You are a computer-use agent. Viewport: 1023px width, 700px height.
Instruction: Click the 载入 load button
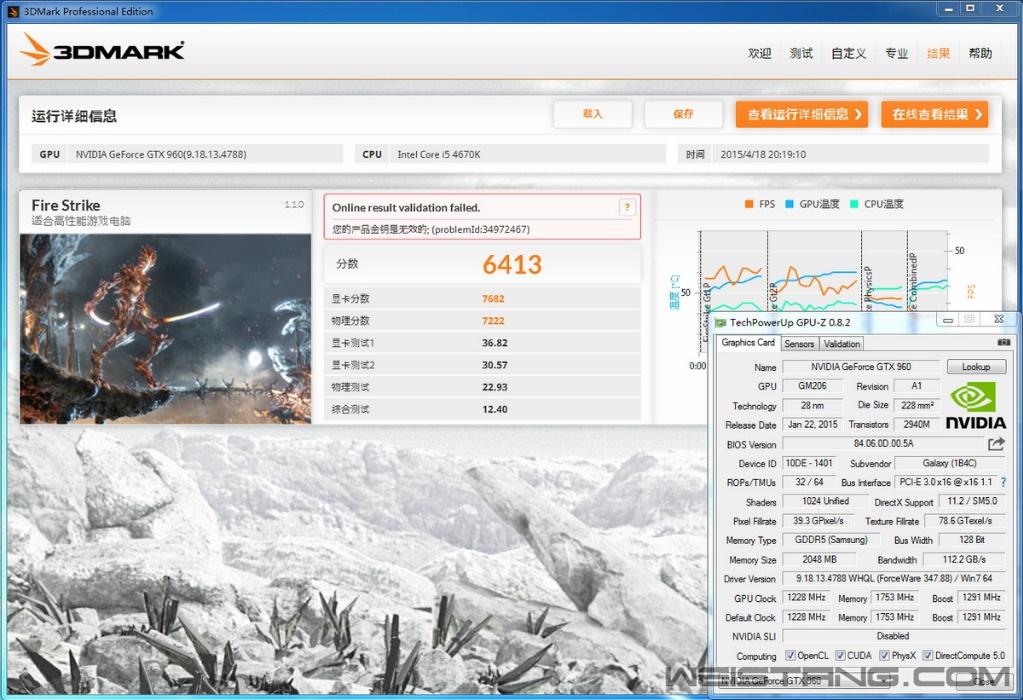pyautogui.click(x=592, y=114)
